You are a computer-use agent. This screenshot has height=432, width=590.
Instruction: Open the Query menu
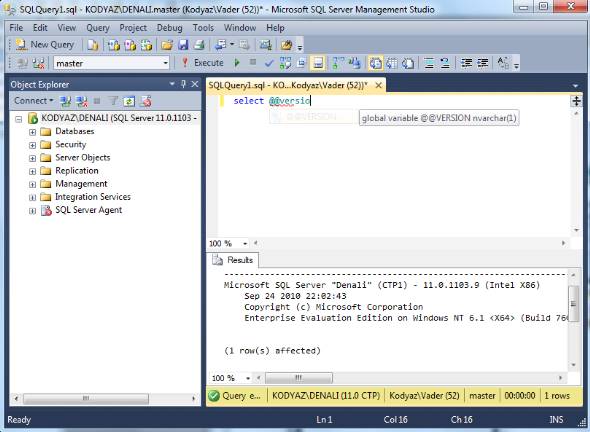click(x=98, y=28)
